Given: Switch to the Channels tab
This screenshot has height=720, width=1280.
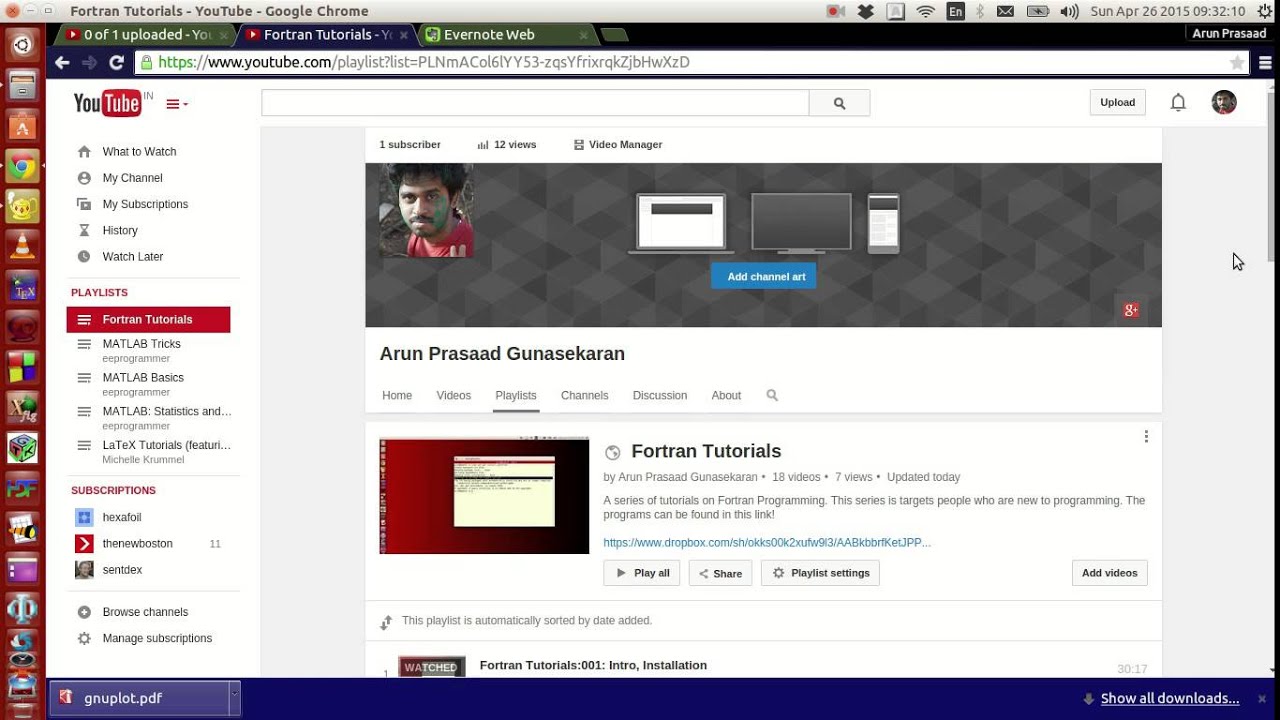Looking at the screenshot, I should [584, 396].
